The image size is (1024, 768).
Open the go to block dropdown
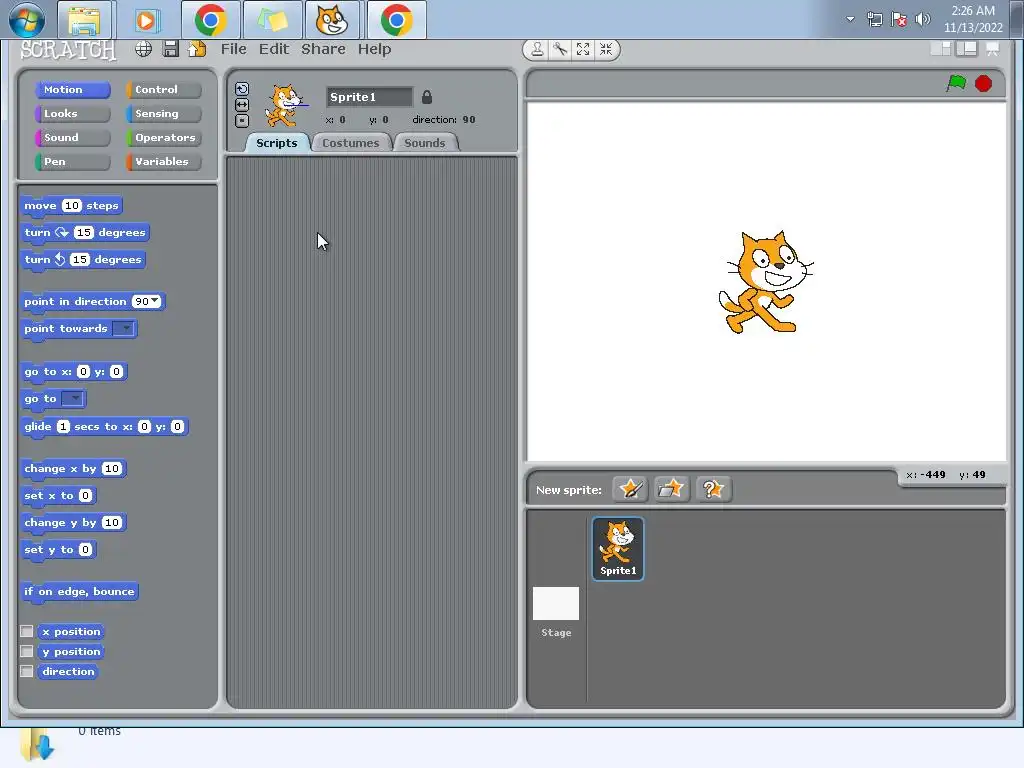click(72, 398)
